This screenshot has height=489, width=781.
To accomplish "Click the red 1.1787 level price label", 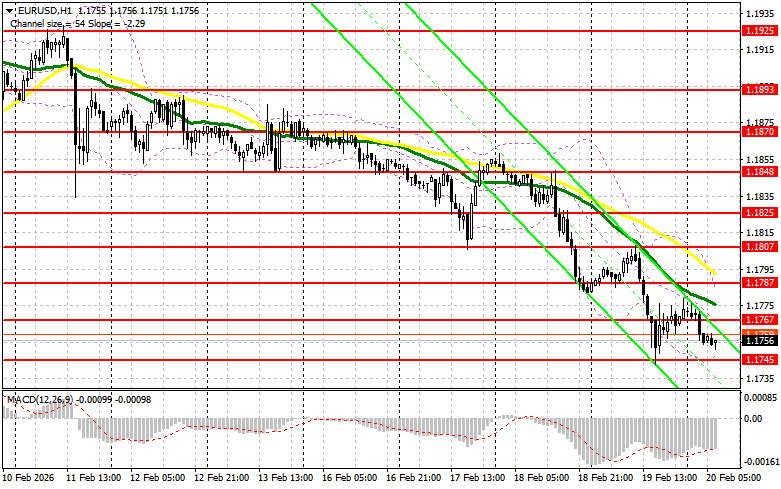I will pos(760,283).
